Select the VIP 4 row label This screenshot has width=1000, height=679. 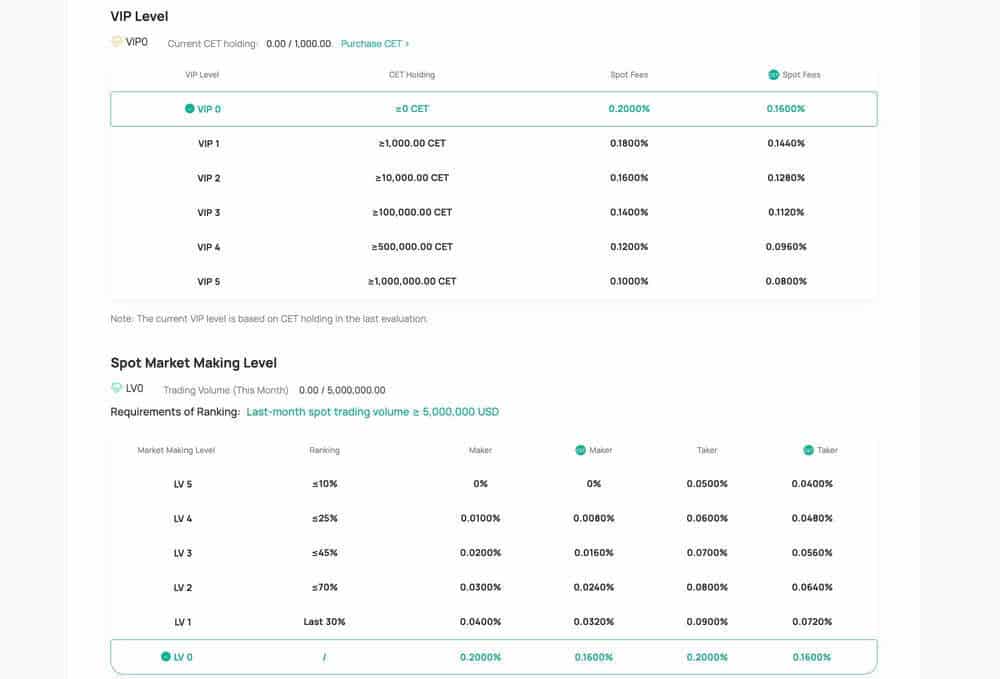(x=209, y=247)
